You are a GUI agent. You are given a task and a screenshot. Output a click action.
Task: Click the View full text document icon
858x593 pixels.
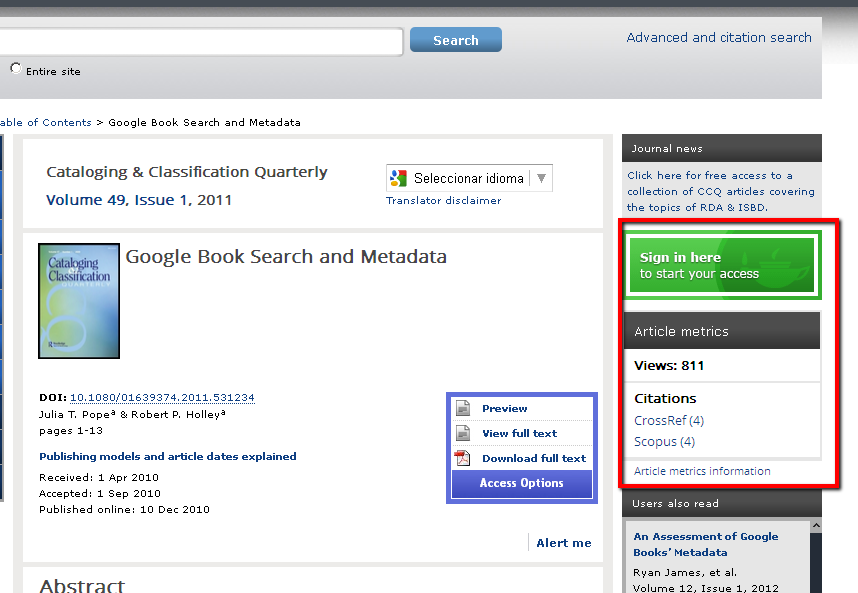tap(463, 433)
